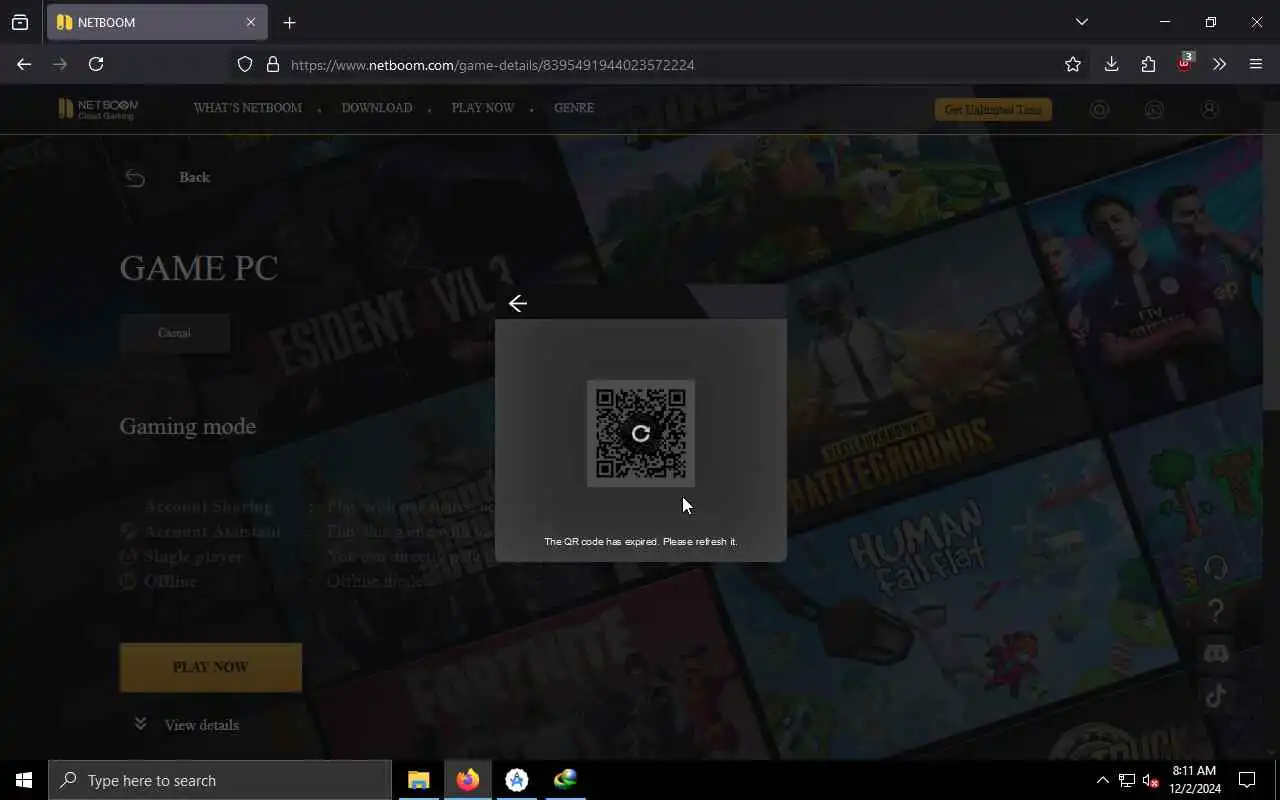Open the Netboom logo home link

point(97,108)
